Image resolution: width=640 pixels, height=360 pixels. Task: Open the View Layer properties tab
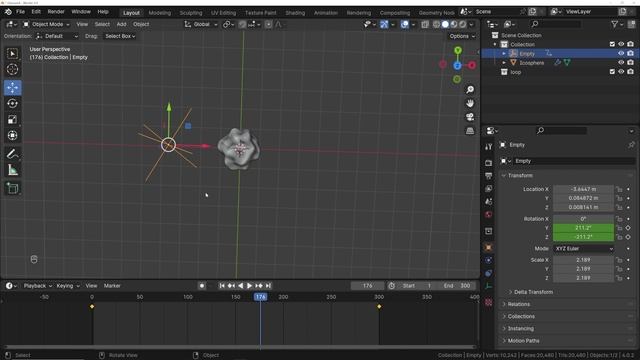[x=488, y=189]
